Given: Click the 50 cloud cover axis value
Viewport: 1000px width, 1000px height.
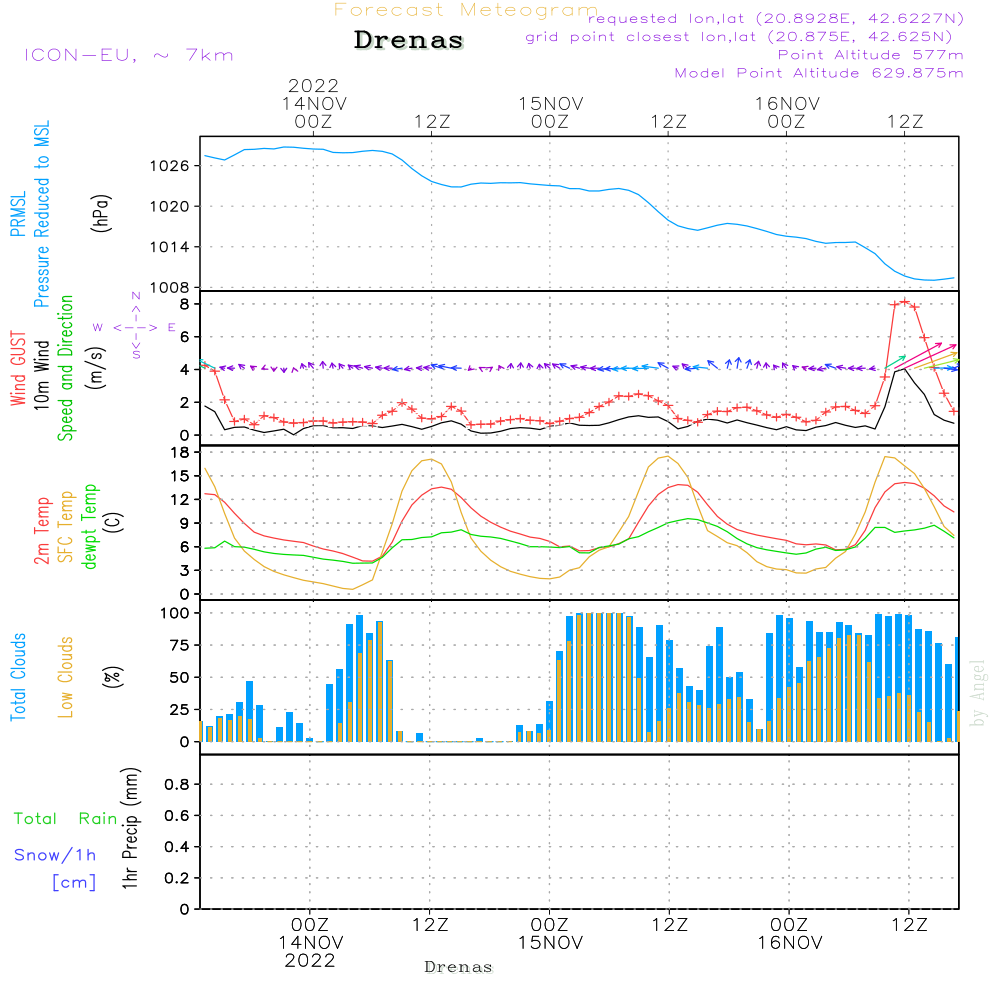Looking at the screenshot, I should tap(179, 678).
